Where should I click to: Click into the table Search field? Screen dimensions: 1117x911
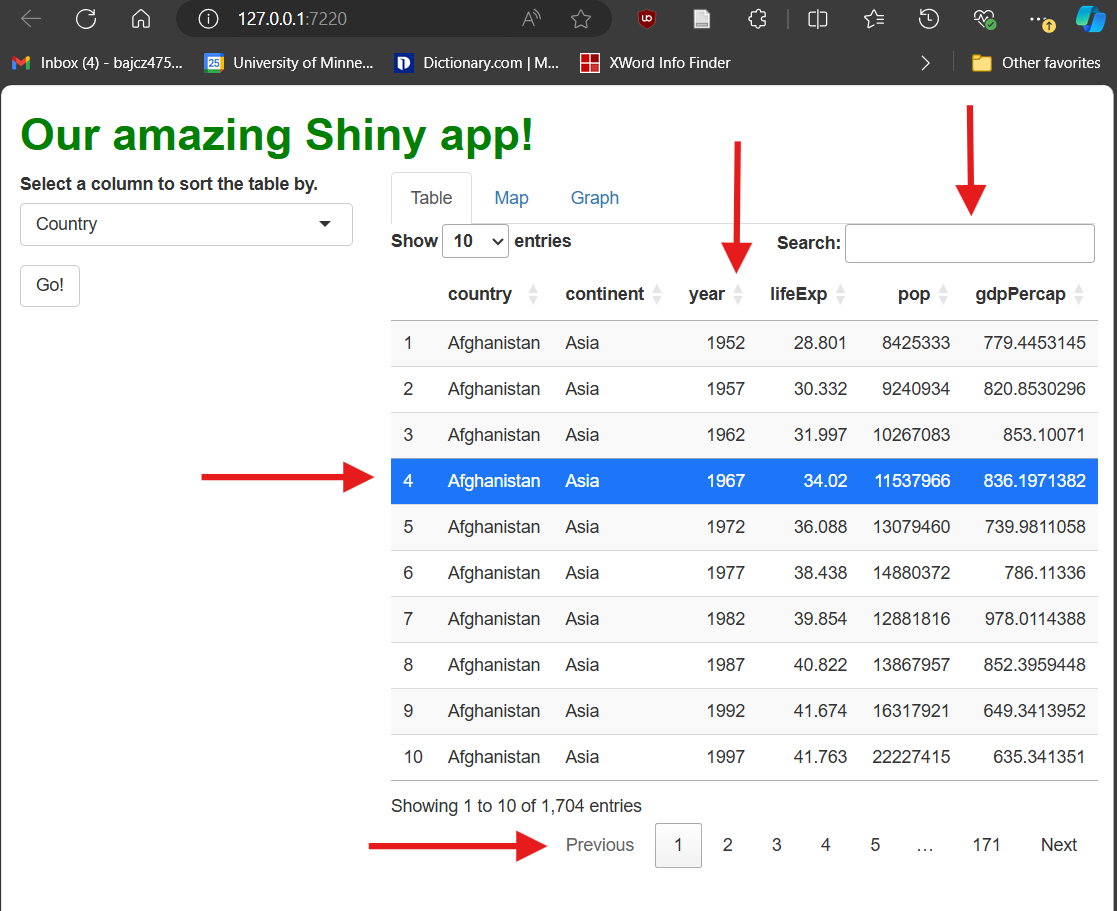click(x=969, y=243)
